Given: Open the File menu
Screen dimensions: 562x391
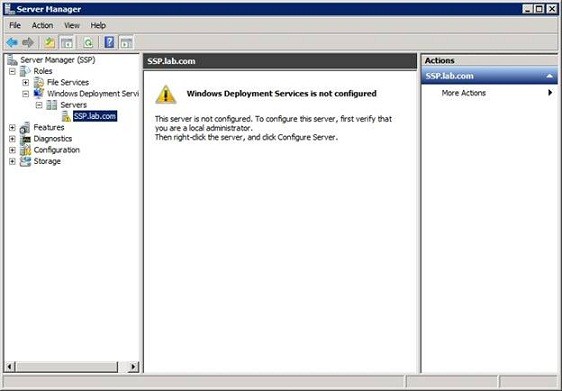Looking at the screenshot, I should coord(15,25).
